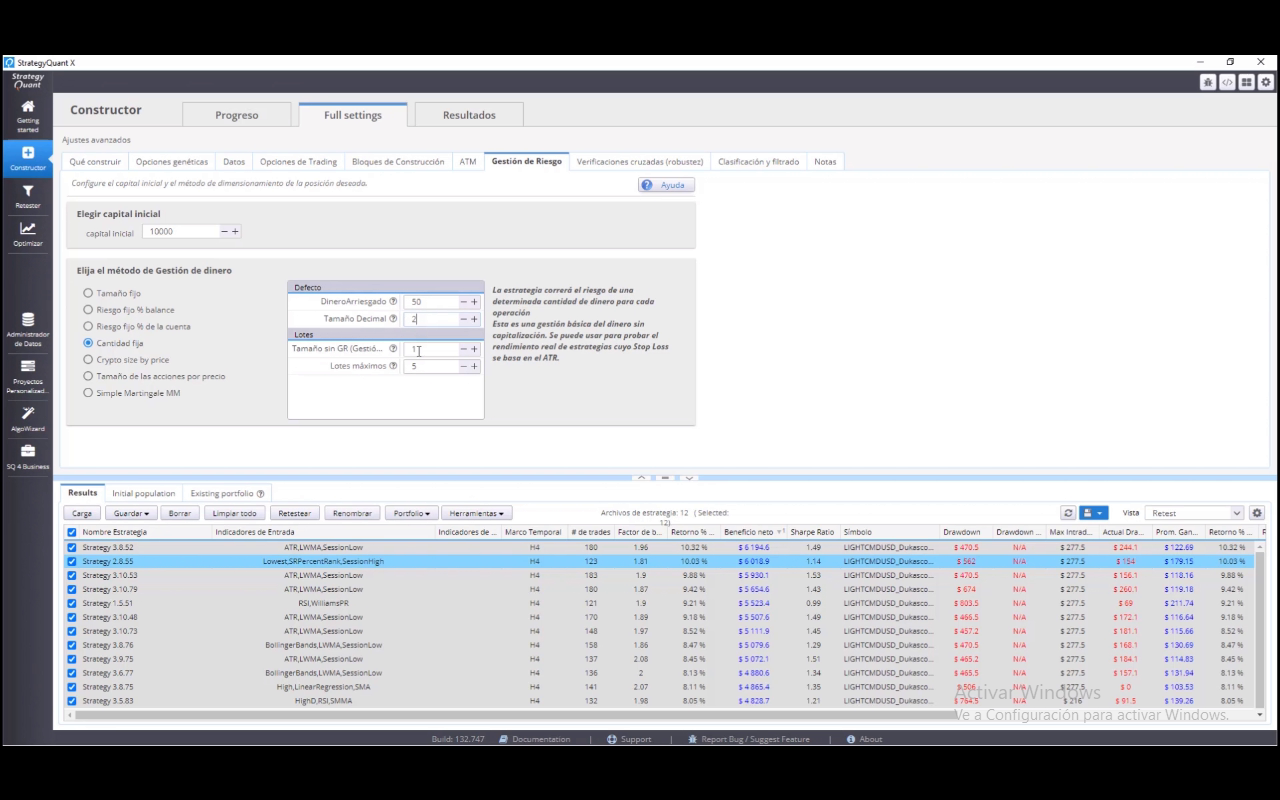1280x800 pixels.
Task: Click the capital inicial input field
Action: (x=181, y=231)
